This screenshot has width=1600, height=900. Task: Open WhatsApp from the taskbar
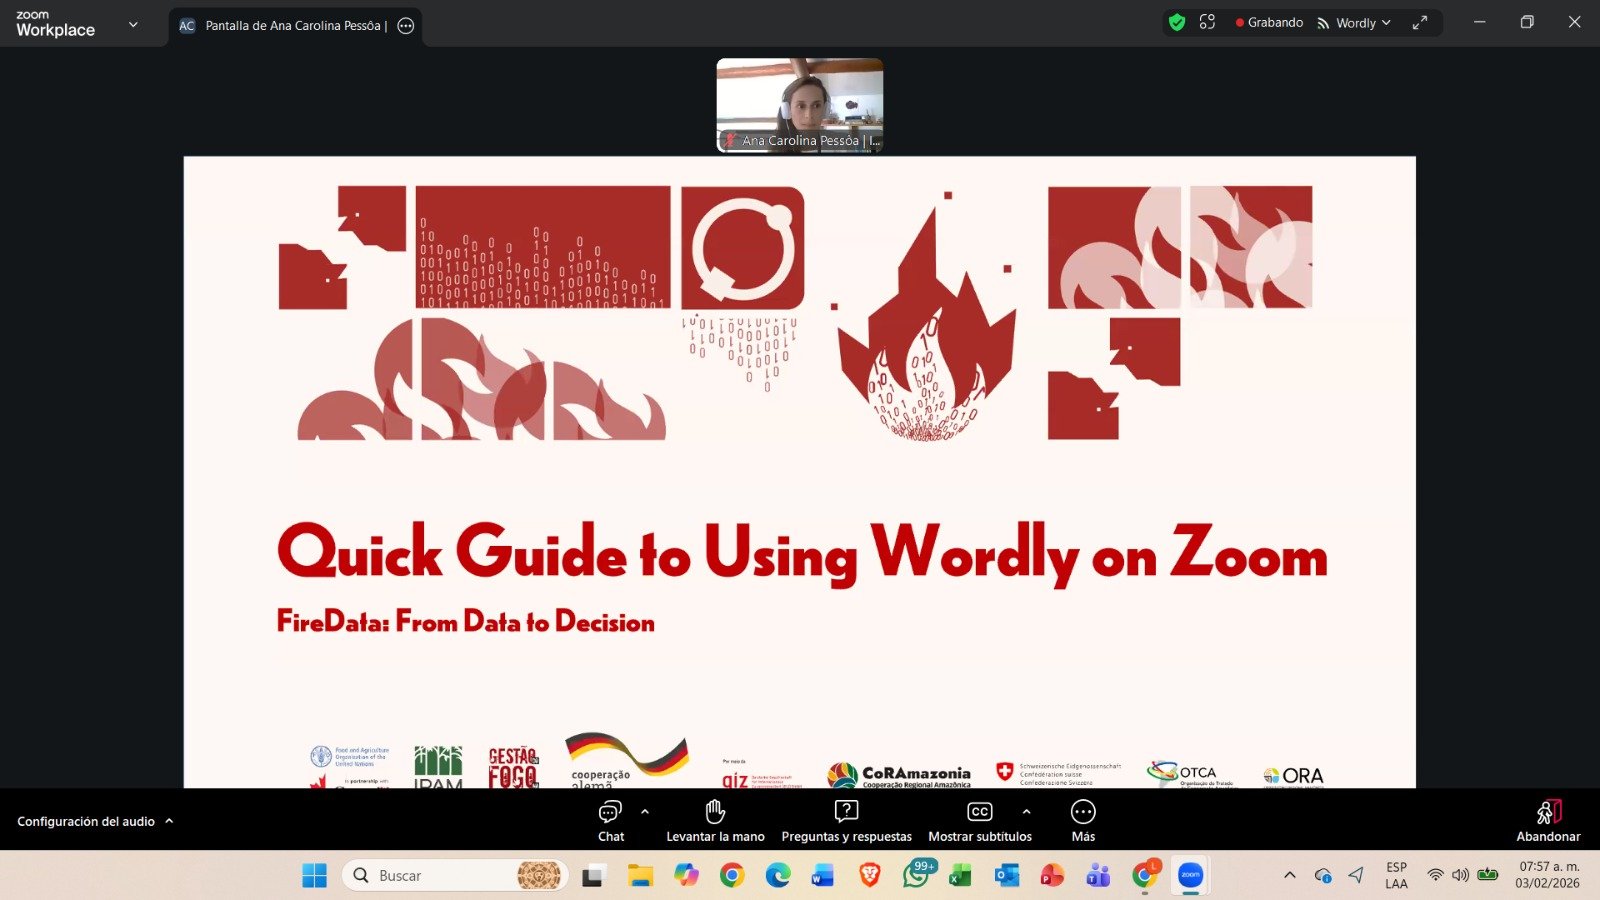tap(915, 876)
